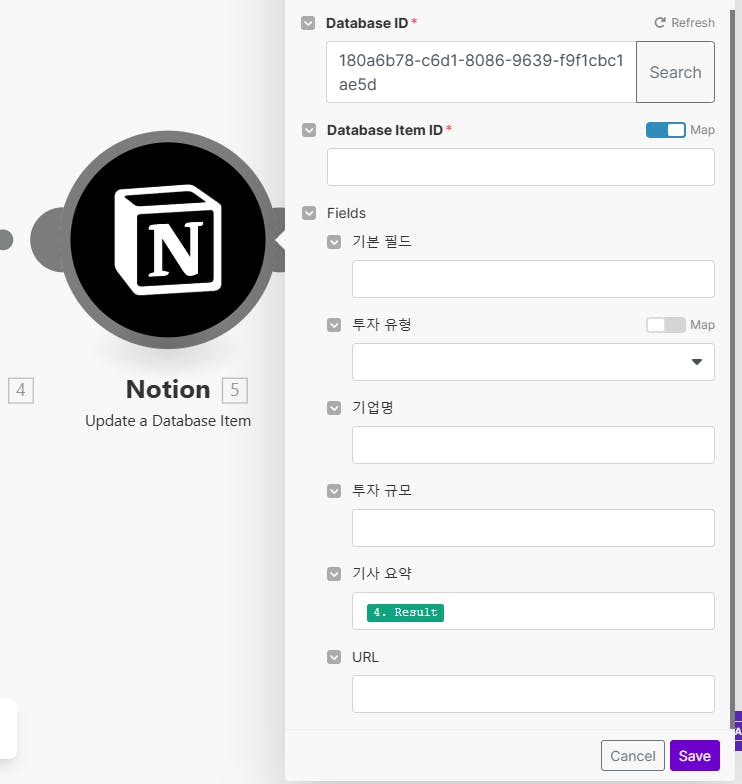
Task: Open the 투자 유형 dropdown list
Action: point(533,362)
